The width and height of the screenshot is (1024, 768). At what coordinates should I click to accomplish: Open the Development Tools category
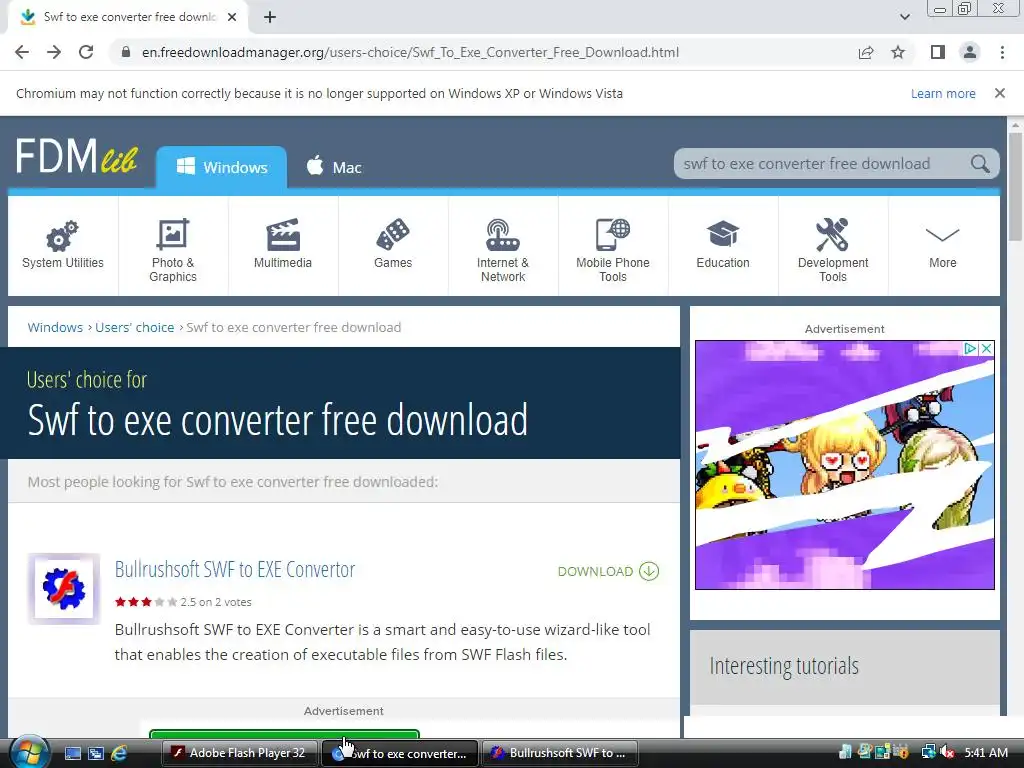833,246
